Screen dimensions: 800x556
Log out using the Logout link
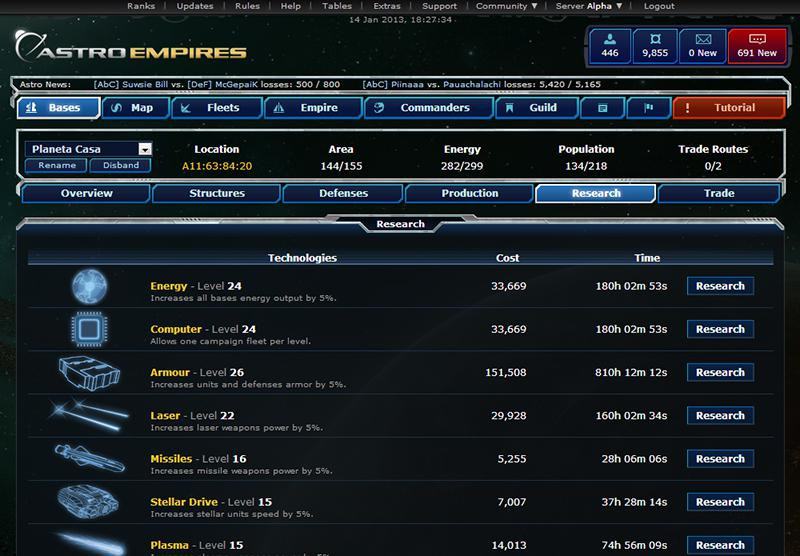pyautogui.click(x=659, y=6)
